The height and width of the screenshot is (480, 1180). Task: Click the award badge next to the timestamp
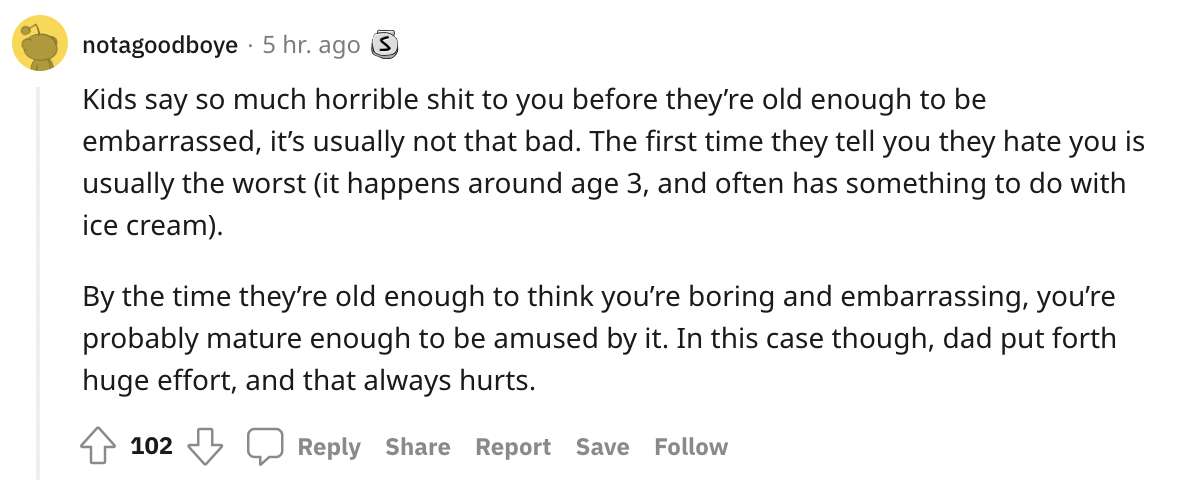385,45
